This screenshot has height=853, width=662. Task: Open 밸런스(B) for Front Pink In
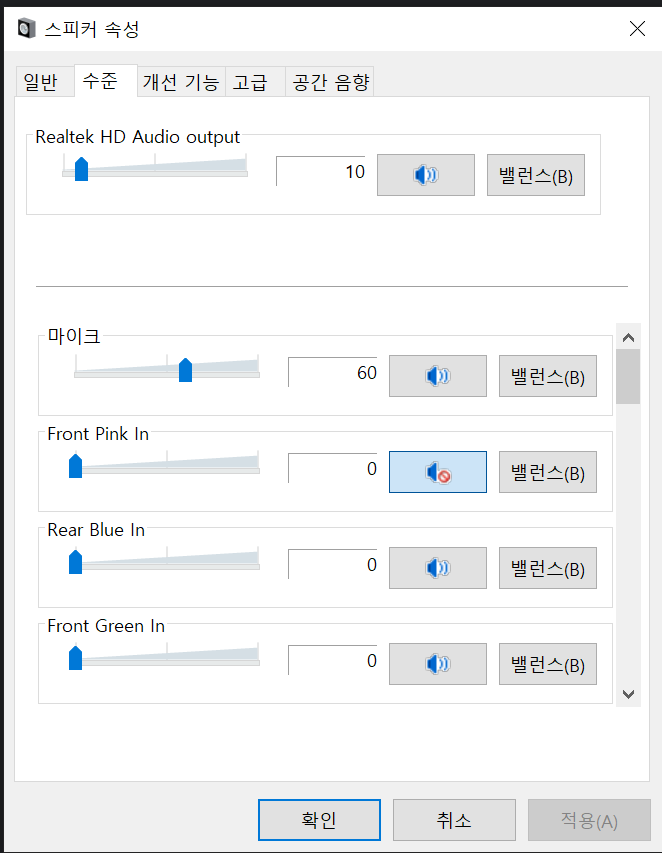click(548, 472)
